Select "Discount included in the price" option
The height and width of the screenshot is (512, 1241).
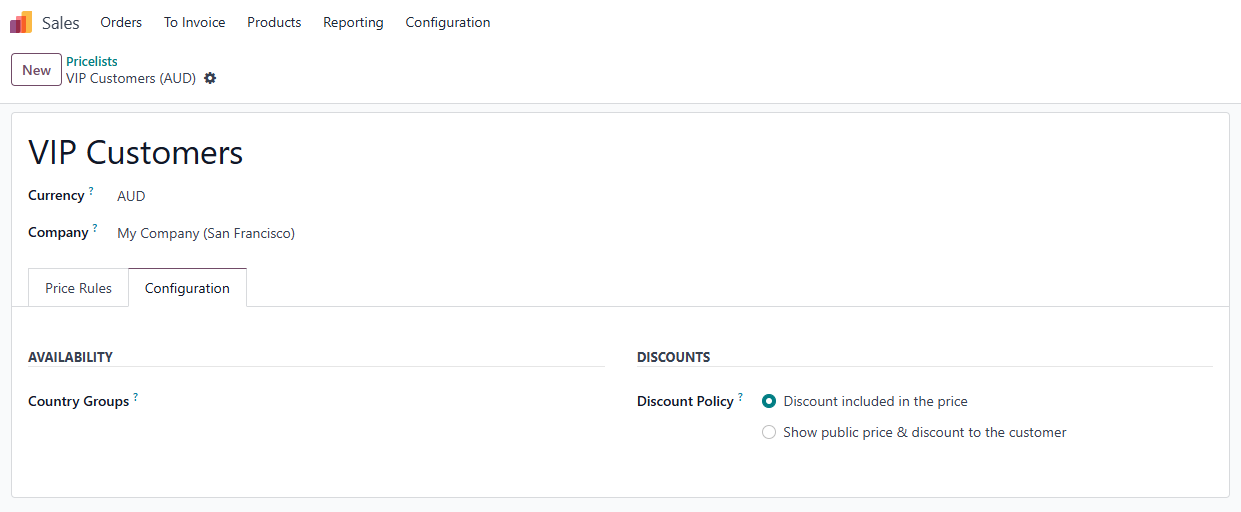pyautogui.click(x=769, y=401)
